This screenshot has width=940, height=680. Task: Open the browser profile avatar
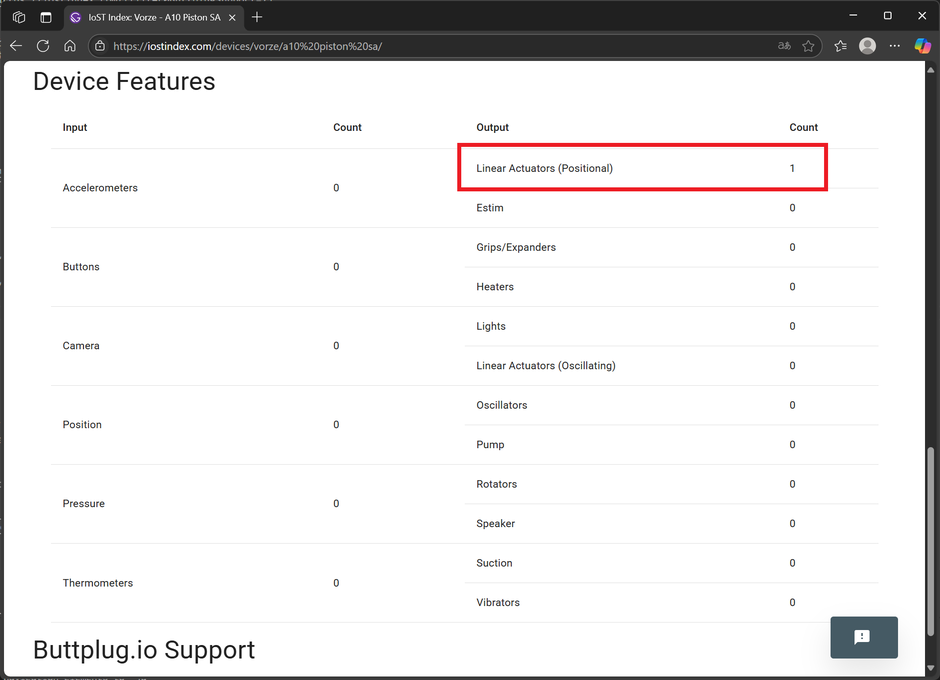pos(867,46)
